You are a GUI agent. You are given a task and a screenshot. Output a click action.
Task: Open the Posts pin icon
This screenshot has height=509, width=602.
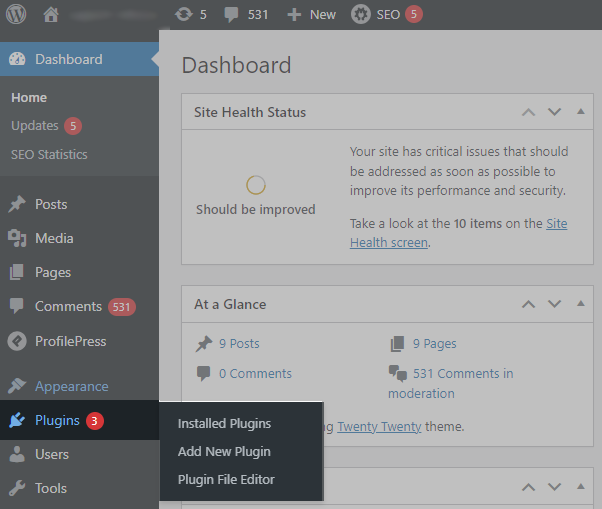17,204
